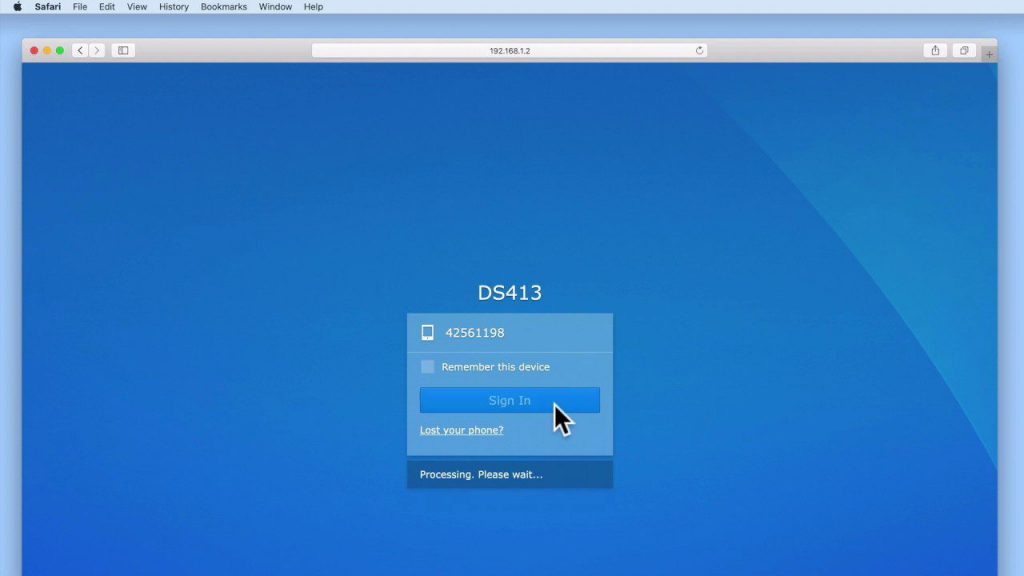The image size is (1024, 576).
Task: Open the Help menu
Action: click(313, 7)
